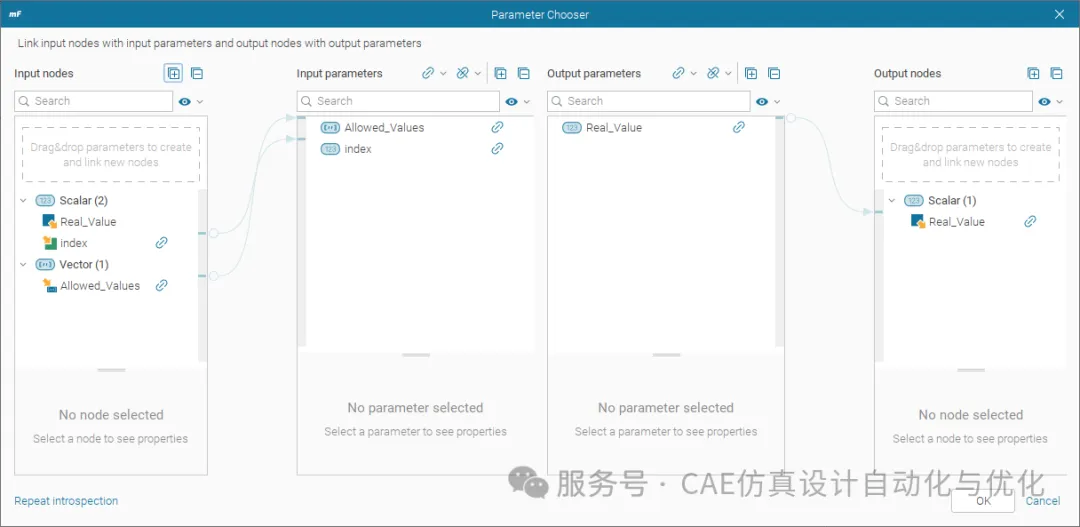
Task: Focus the Input parameters search field
Action: (398, 101)
